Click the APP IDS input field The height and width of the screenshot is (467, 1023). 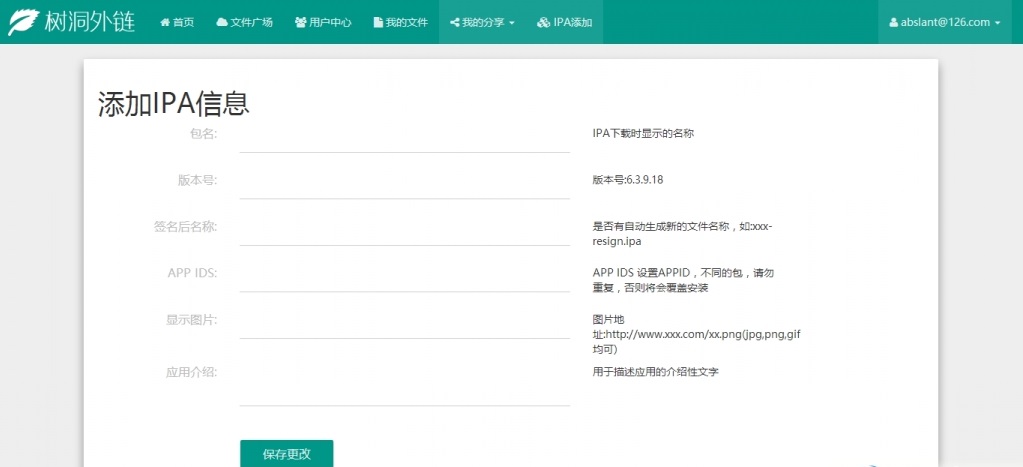coord(405,277)
